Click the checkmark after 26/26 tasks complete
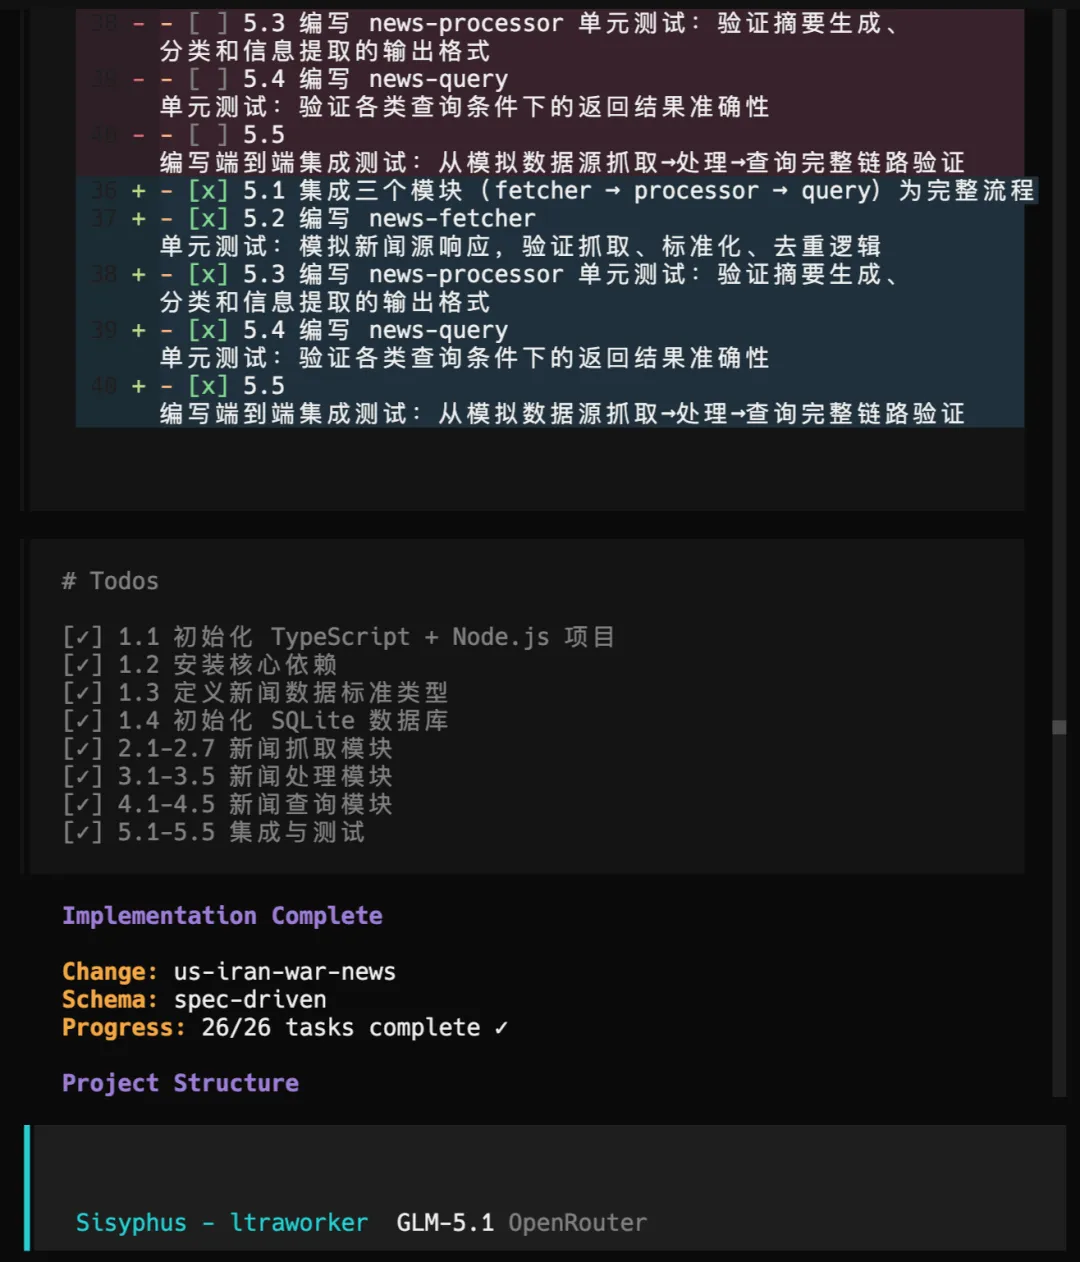1080x1262 pixels. coord(501,1028)
